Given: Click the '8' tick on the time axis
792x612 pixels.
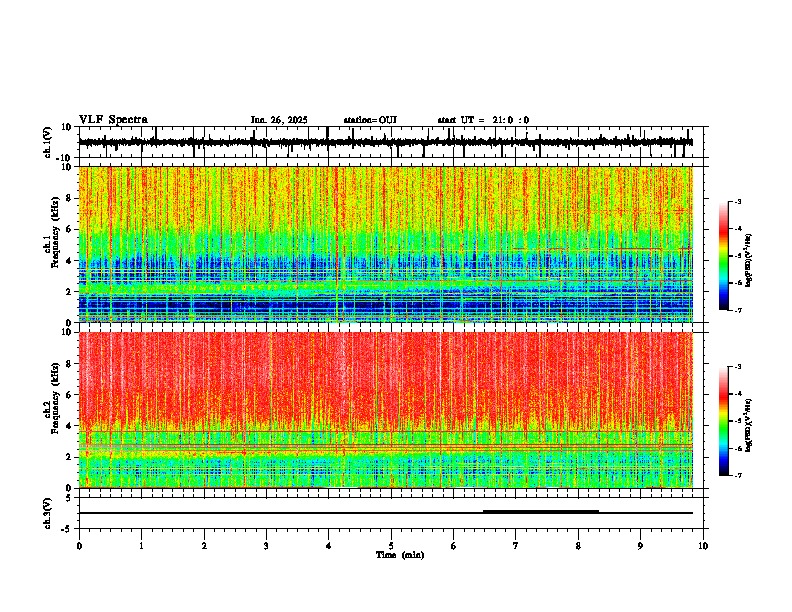Looking at the screenshot, I should [578, 545].
